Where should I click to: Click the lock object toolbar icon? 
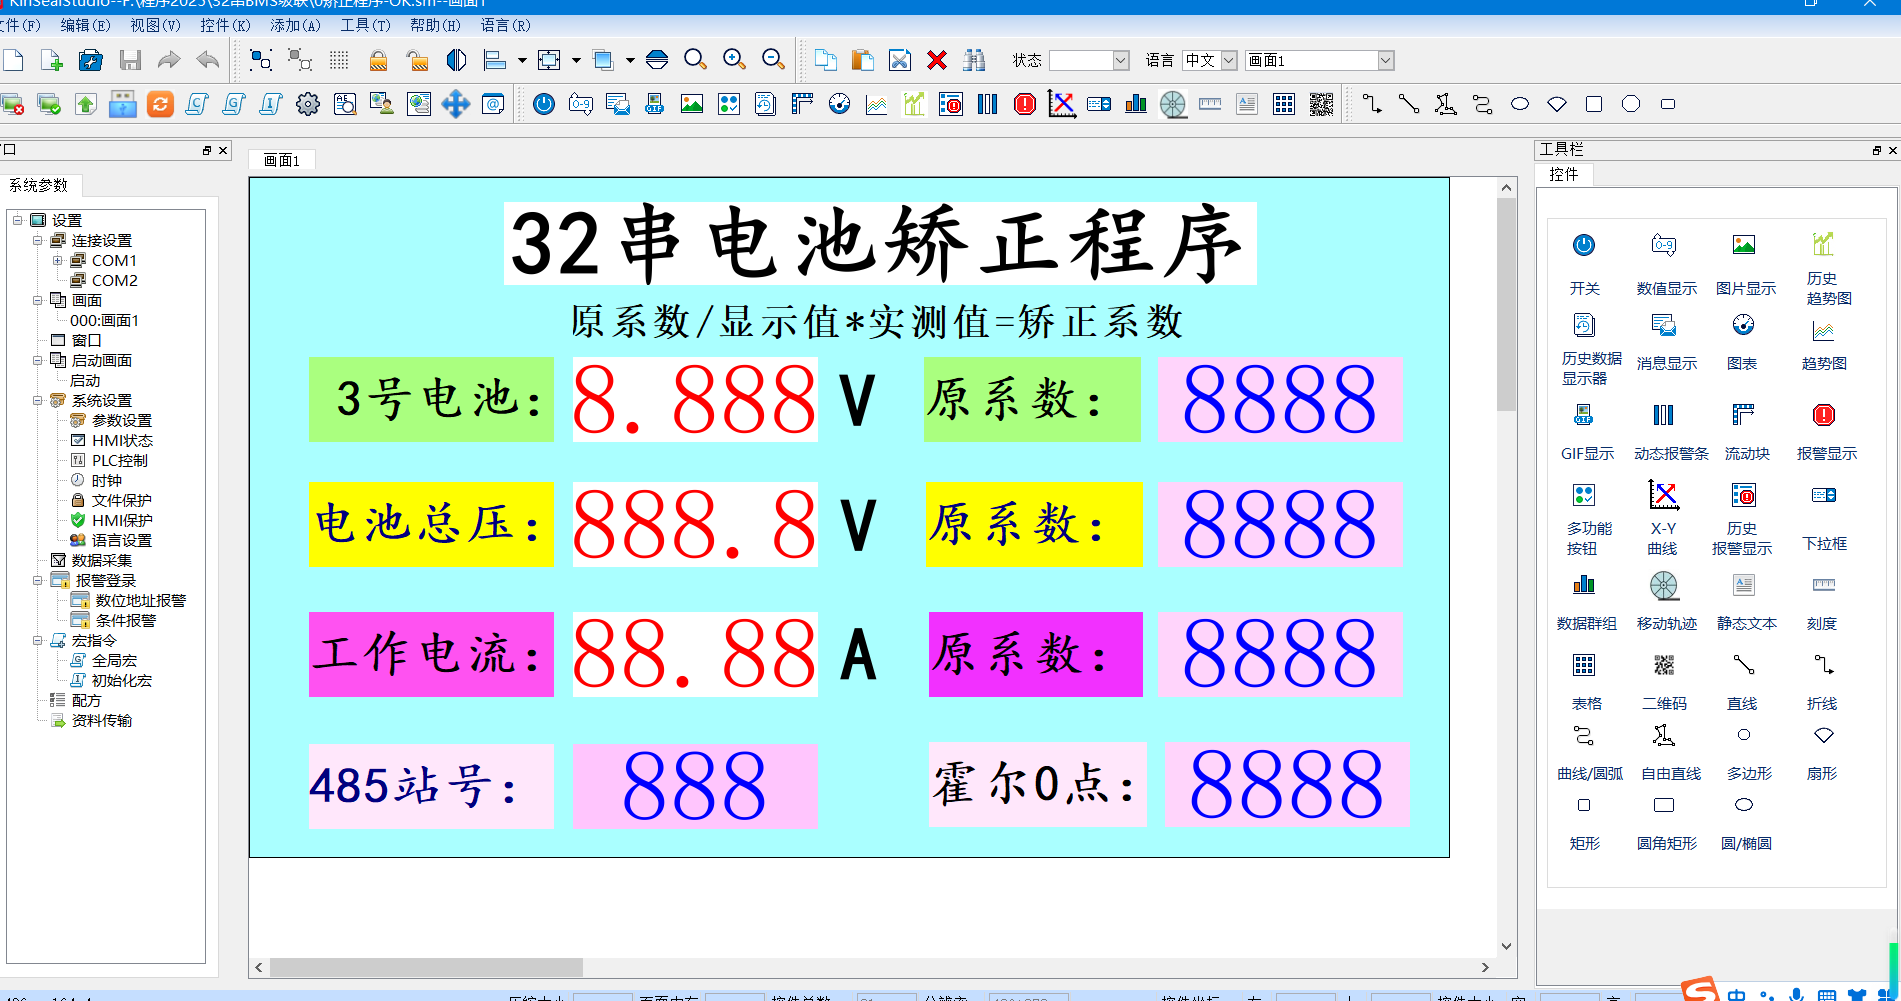pyautogui.click(x=378, y=60)
